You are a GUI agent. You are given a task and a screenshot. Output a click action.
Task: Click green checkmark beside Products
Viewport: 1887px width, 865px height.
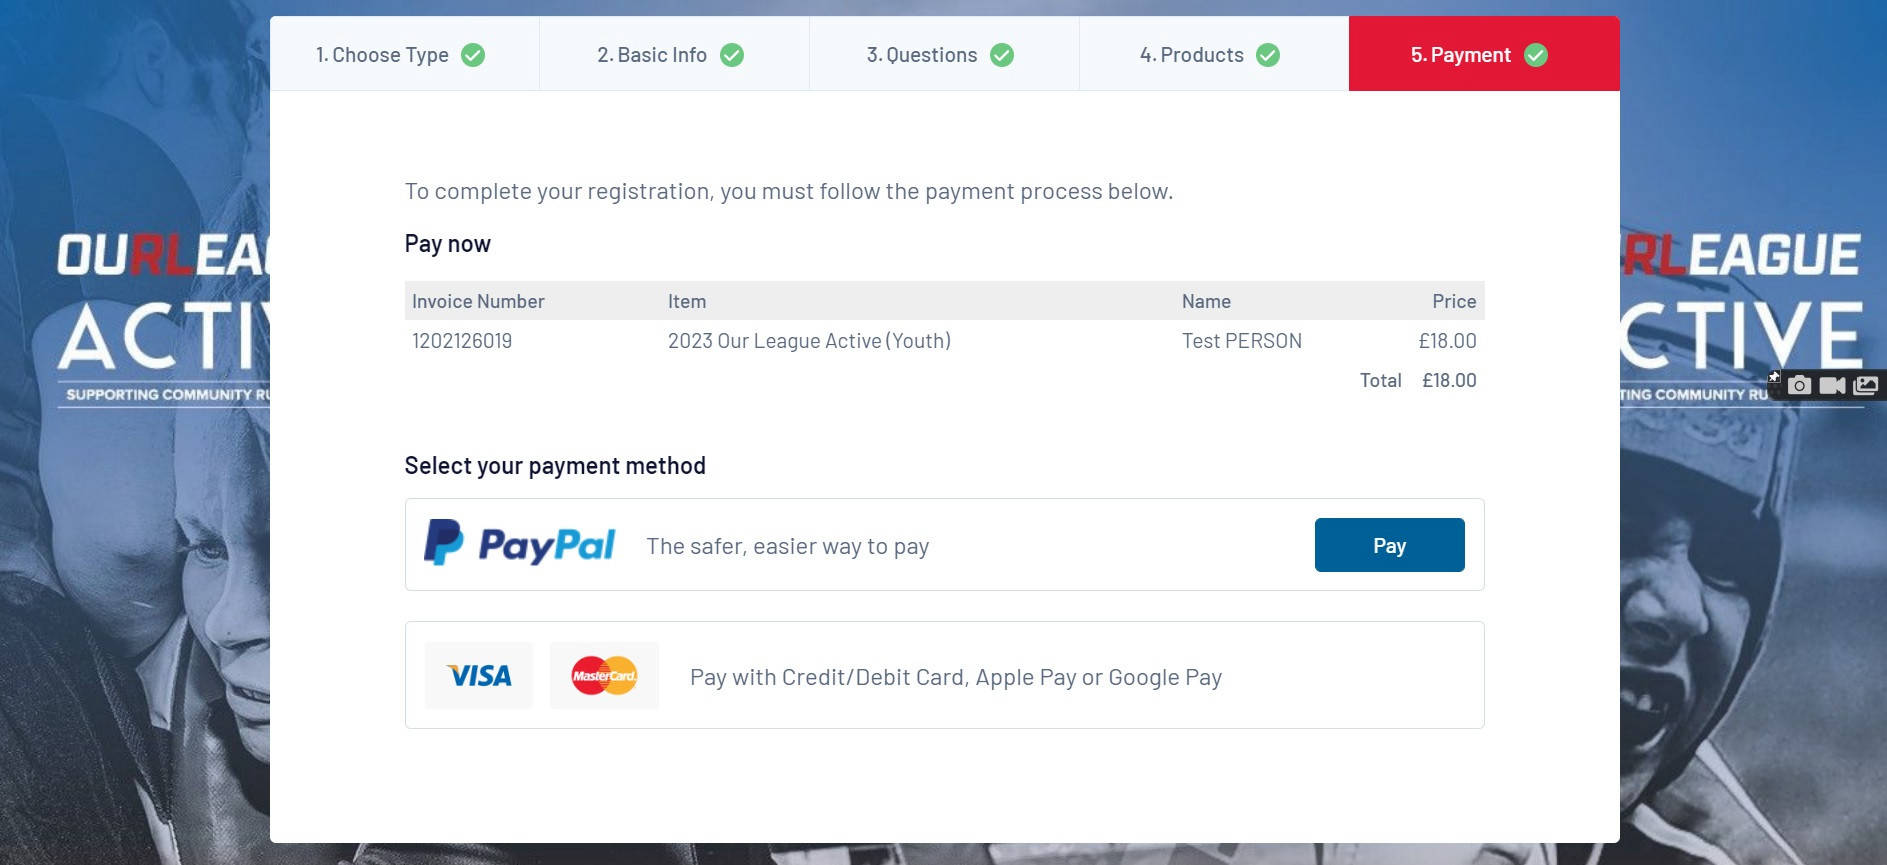(x=1268, y=55)
